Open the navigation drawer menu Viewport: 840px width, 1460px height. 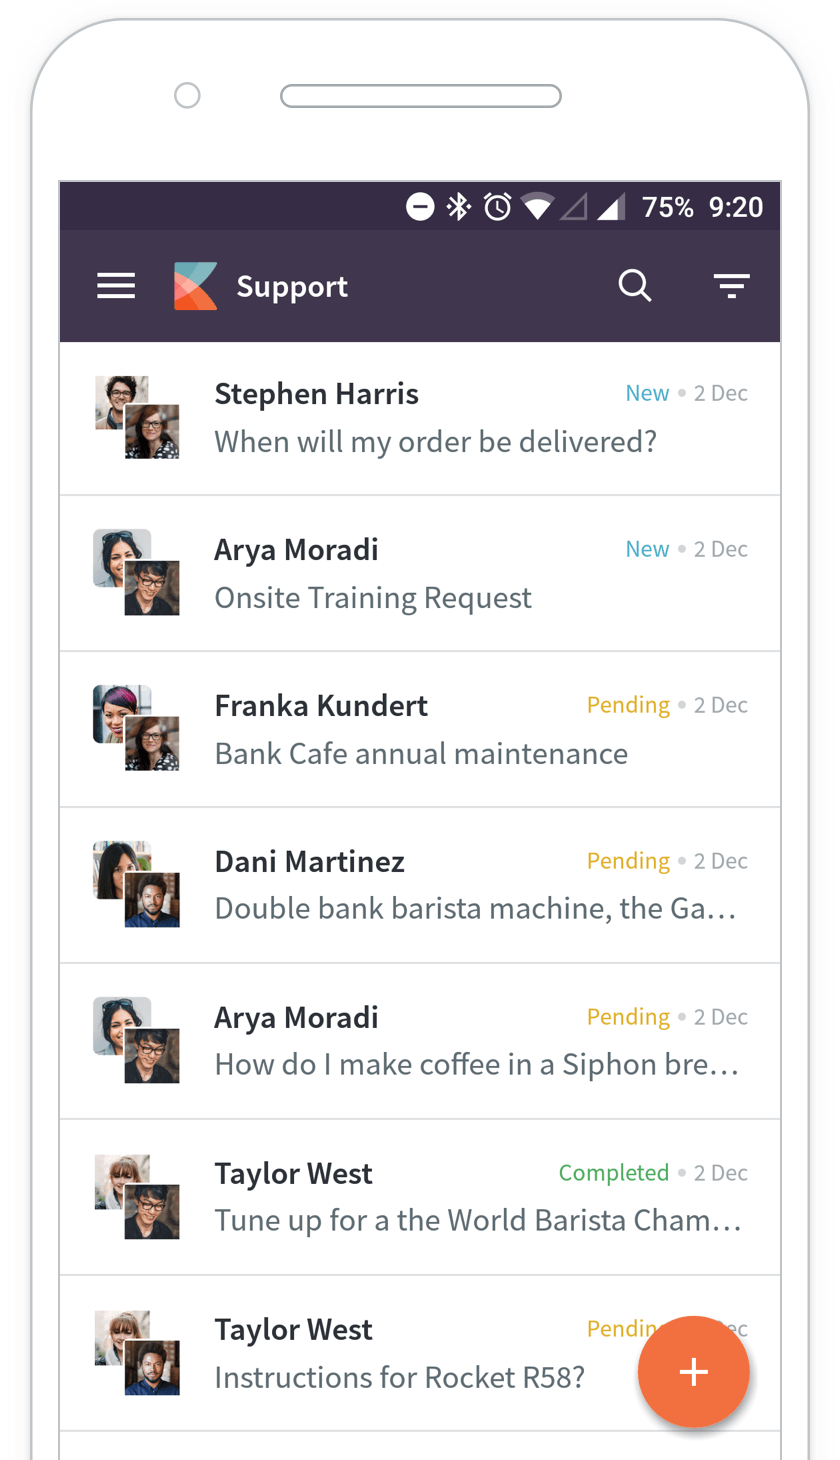coord(115,285)
